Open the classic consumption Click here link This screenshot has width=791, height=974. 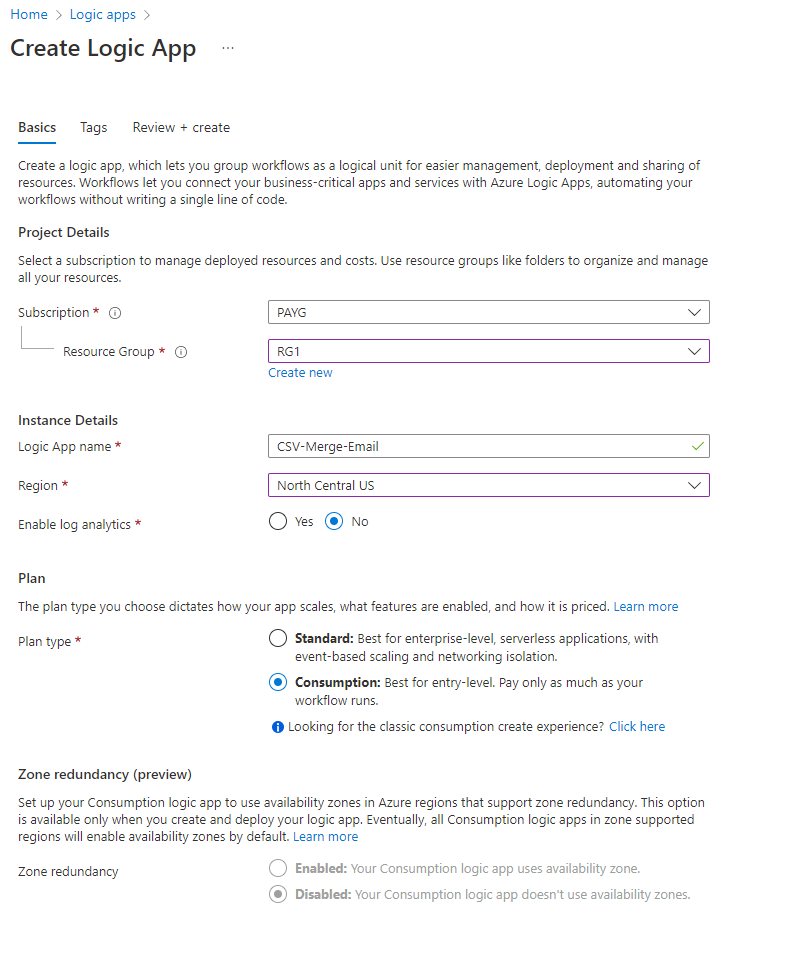coord(636,727)
